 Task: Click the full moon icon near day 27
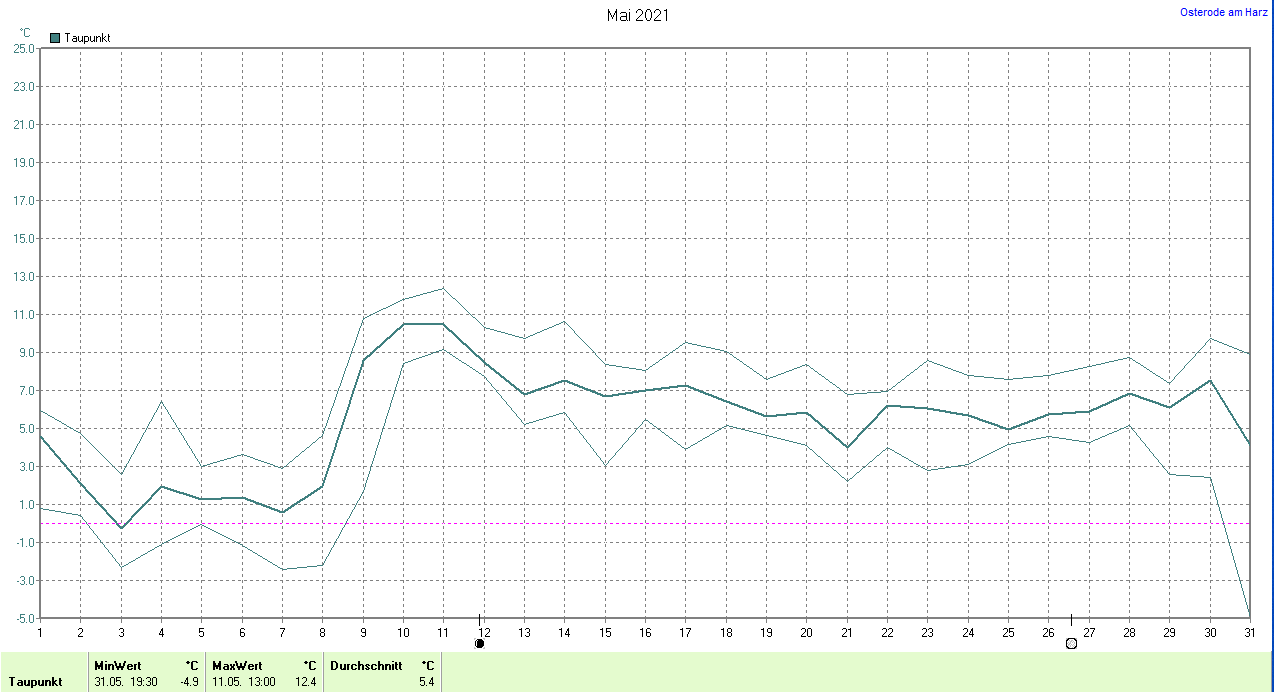pyautogui.click(x=1071, y=644)
